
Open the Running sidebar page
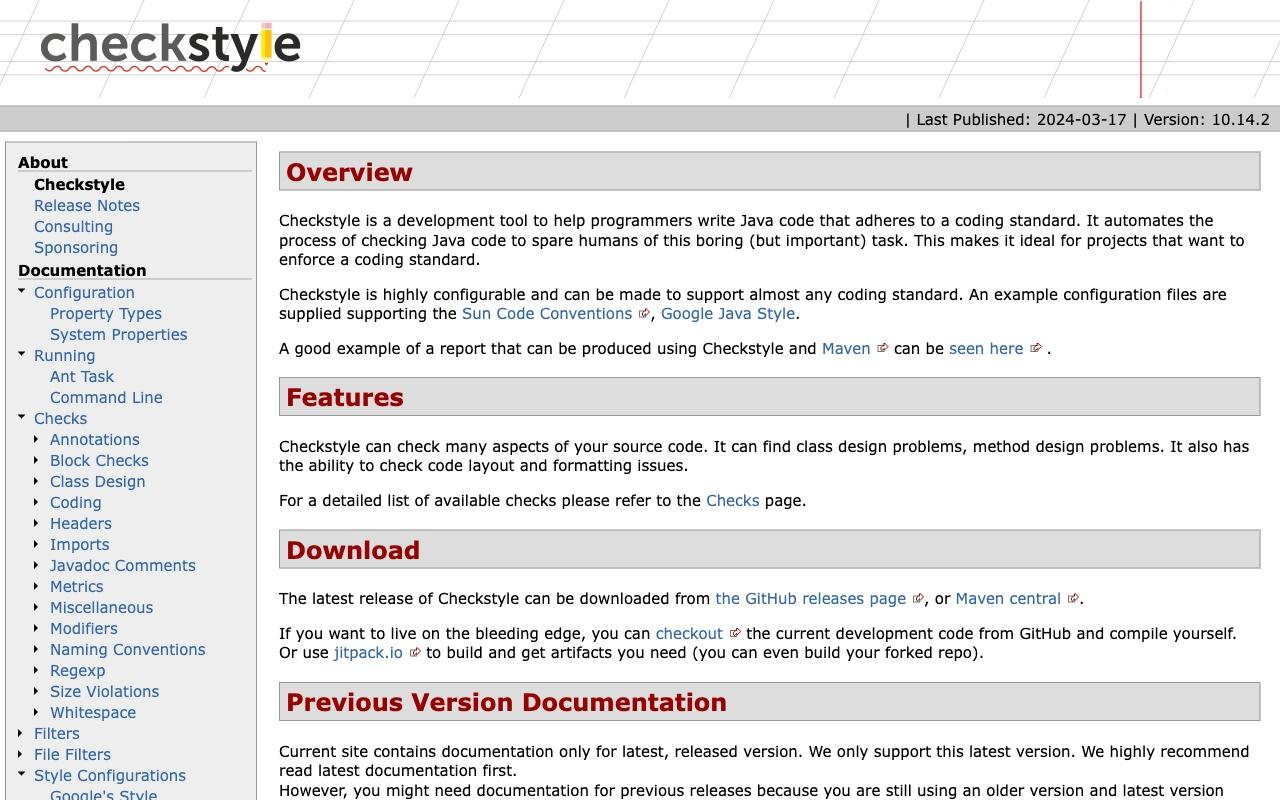[64, 356]
